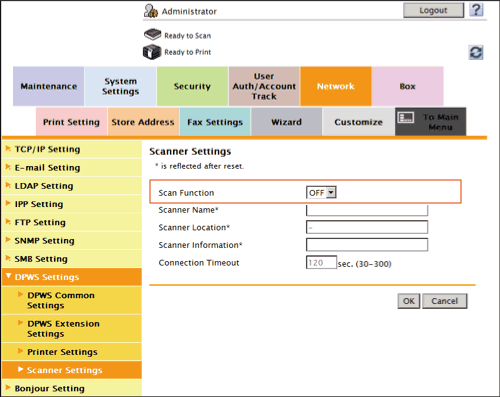
Task: Switch to Fax Settings tab
Action: (215, 122)
